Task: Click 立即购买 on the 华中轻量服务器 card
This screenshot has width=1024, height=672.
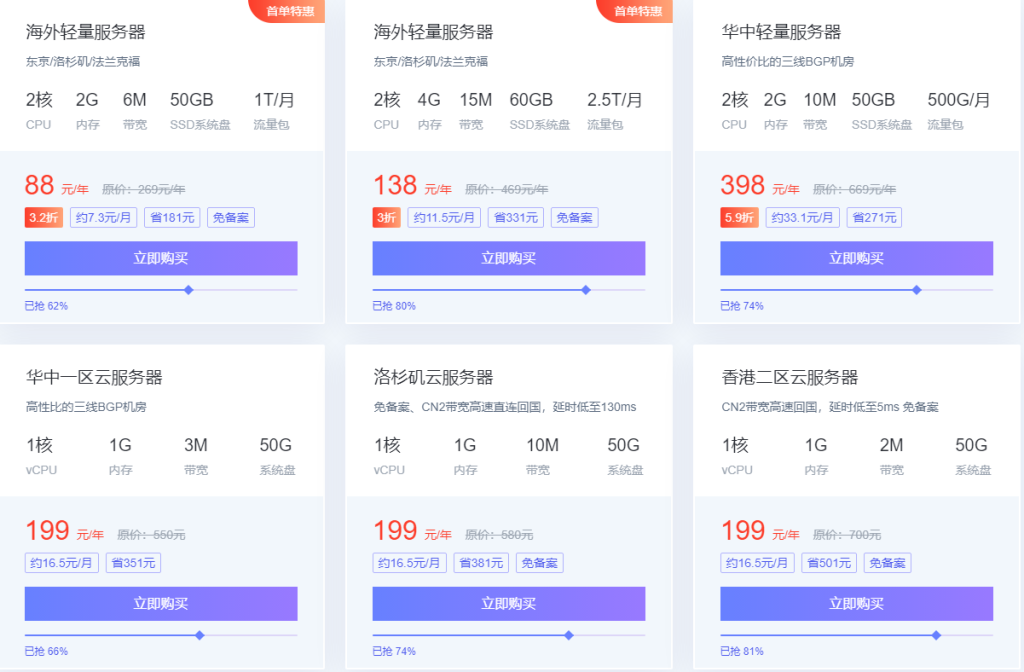Action: [856, 258]
